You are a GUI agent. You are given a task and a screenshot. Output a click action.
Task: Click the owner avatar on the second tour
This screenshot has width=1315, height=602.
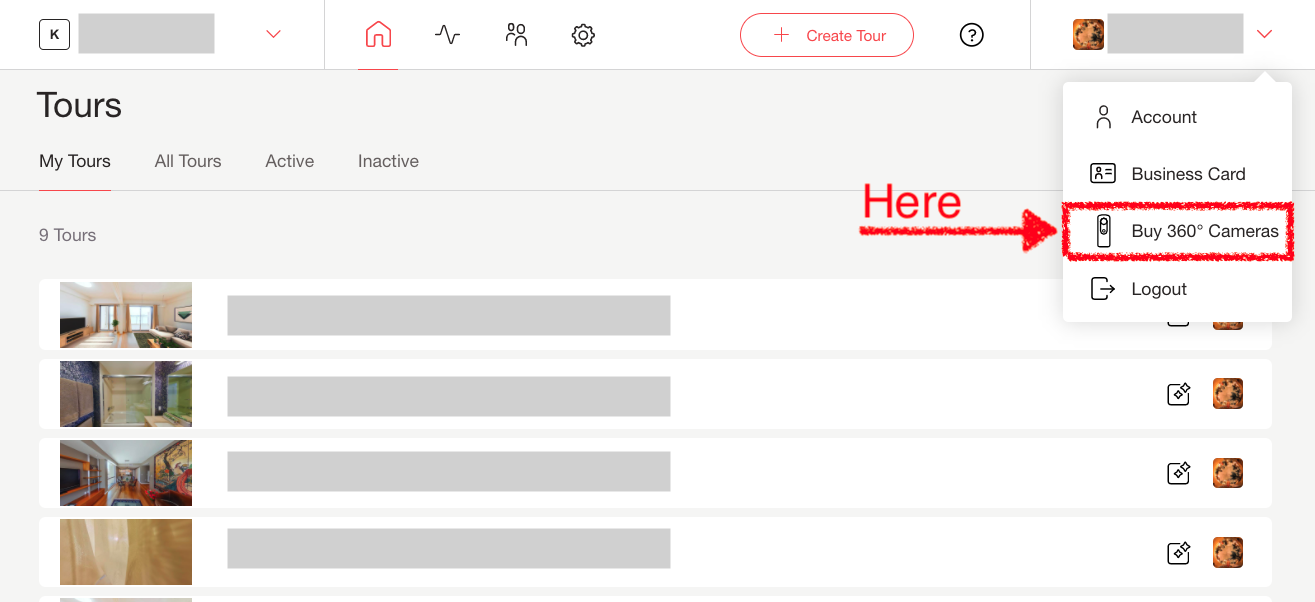1227,394
